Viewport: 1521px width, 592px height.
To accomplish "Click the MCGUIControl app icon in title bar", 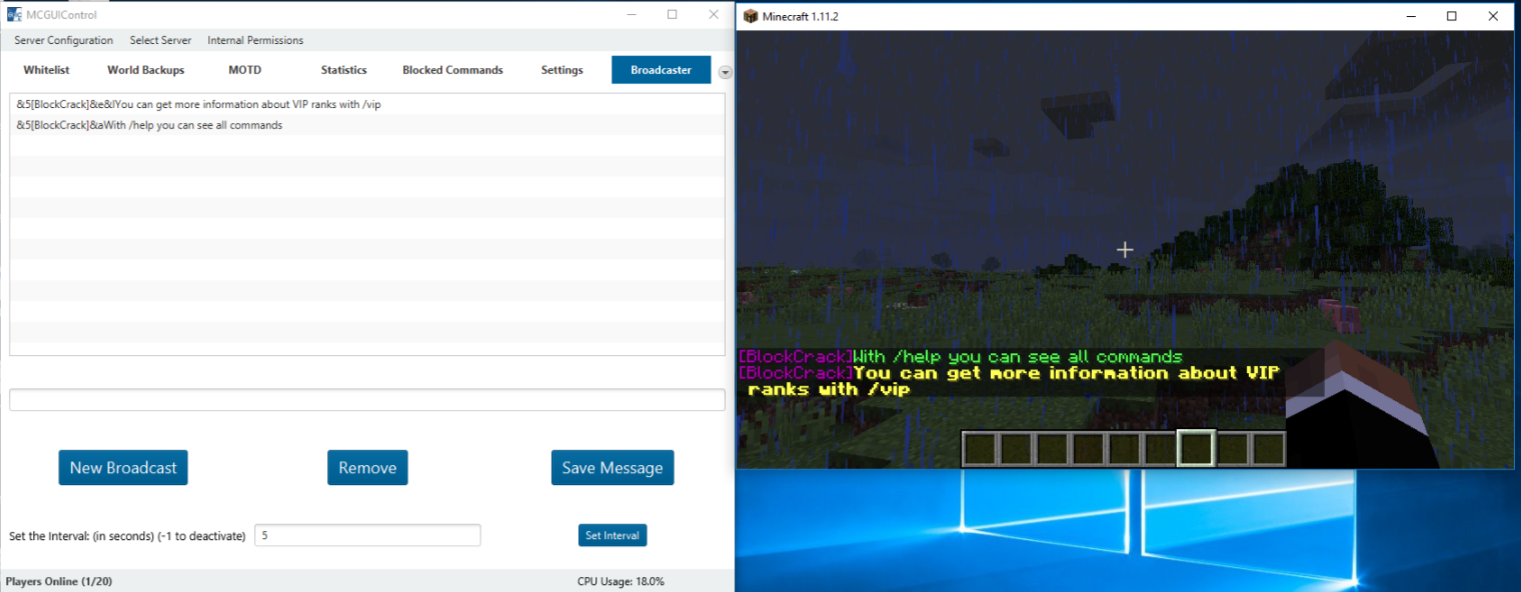I will click(x=14, y=15).
